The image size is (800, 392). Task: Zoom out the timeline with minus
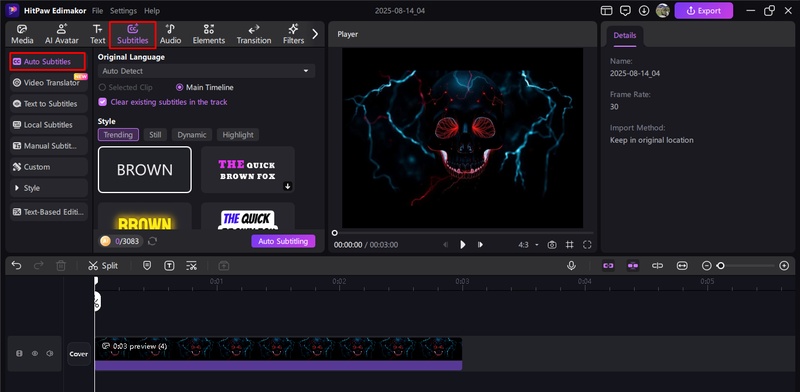tap(707, 265)
